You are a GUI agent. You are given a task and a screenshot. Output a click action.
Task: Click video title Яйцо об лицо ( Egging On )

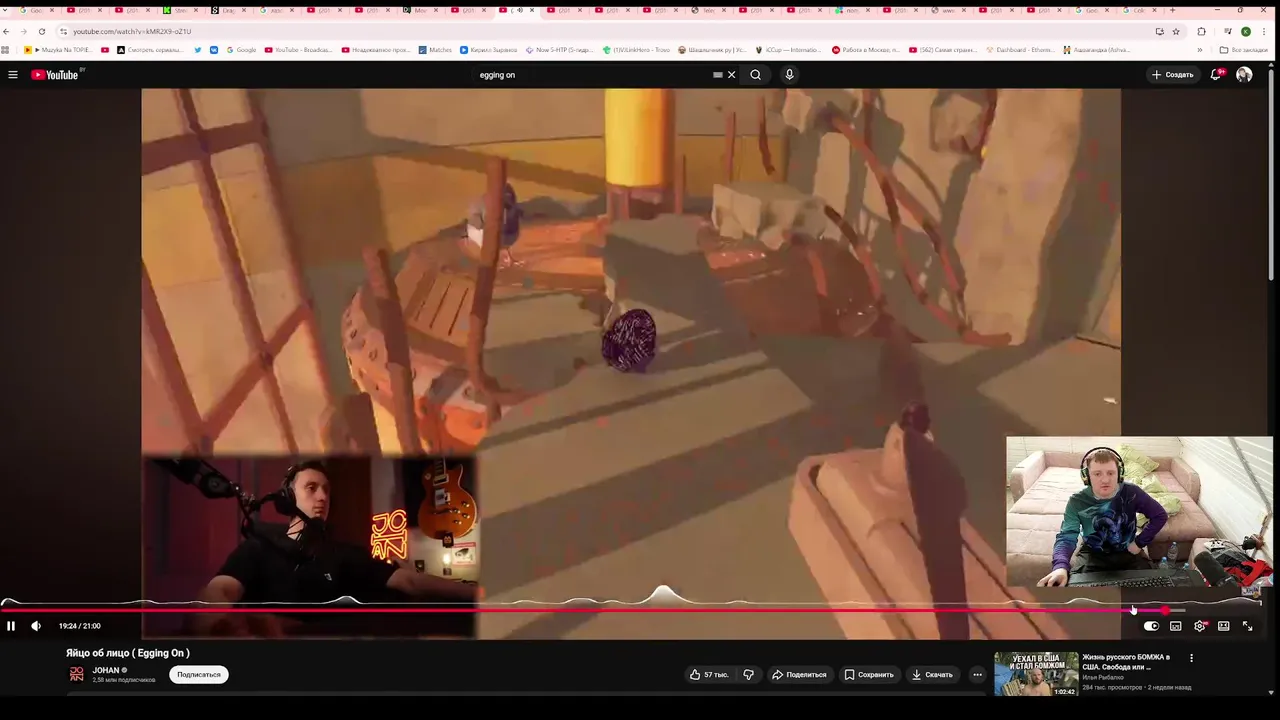128,653
